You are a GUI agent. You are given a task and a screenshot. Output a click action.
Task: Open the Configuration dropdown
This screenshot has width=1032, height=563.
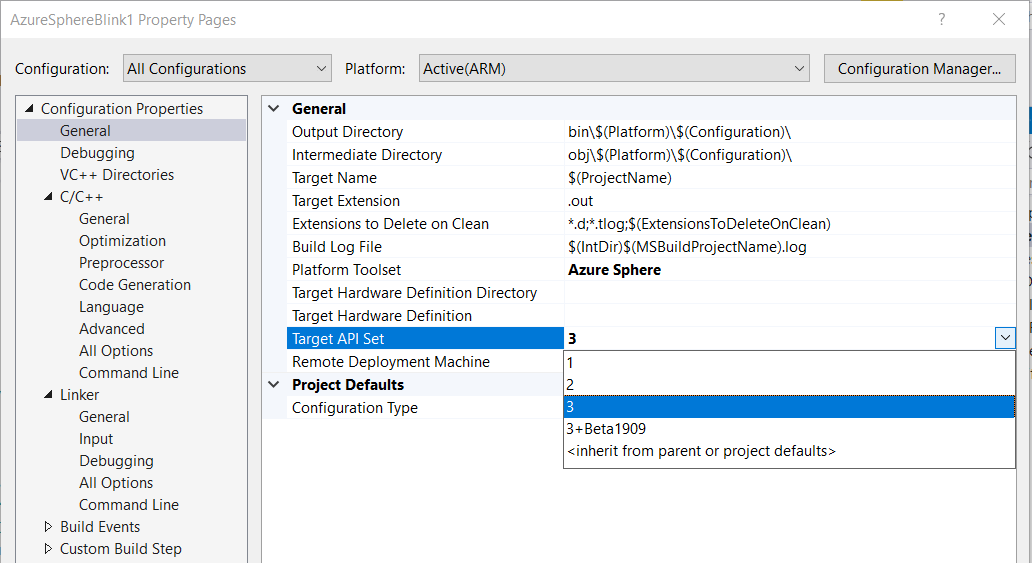point(227,69)
